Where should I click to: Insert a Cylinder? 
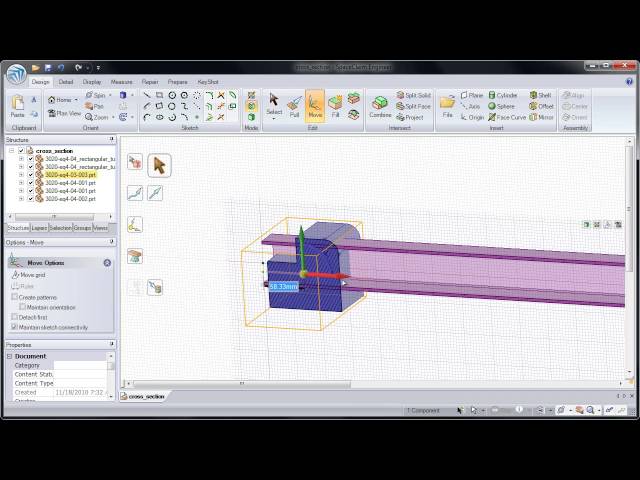(503, 95)
